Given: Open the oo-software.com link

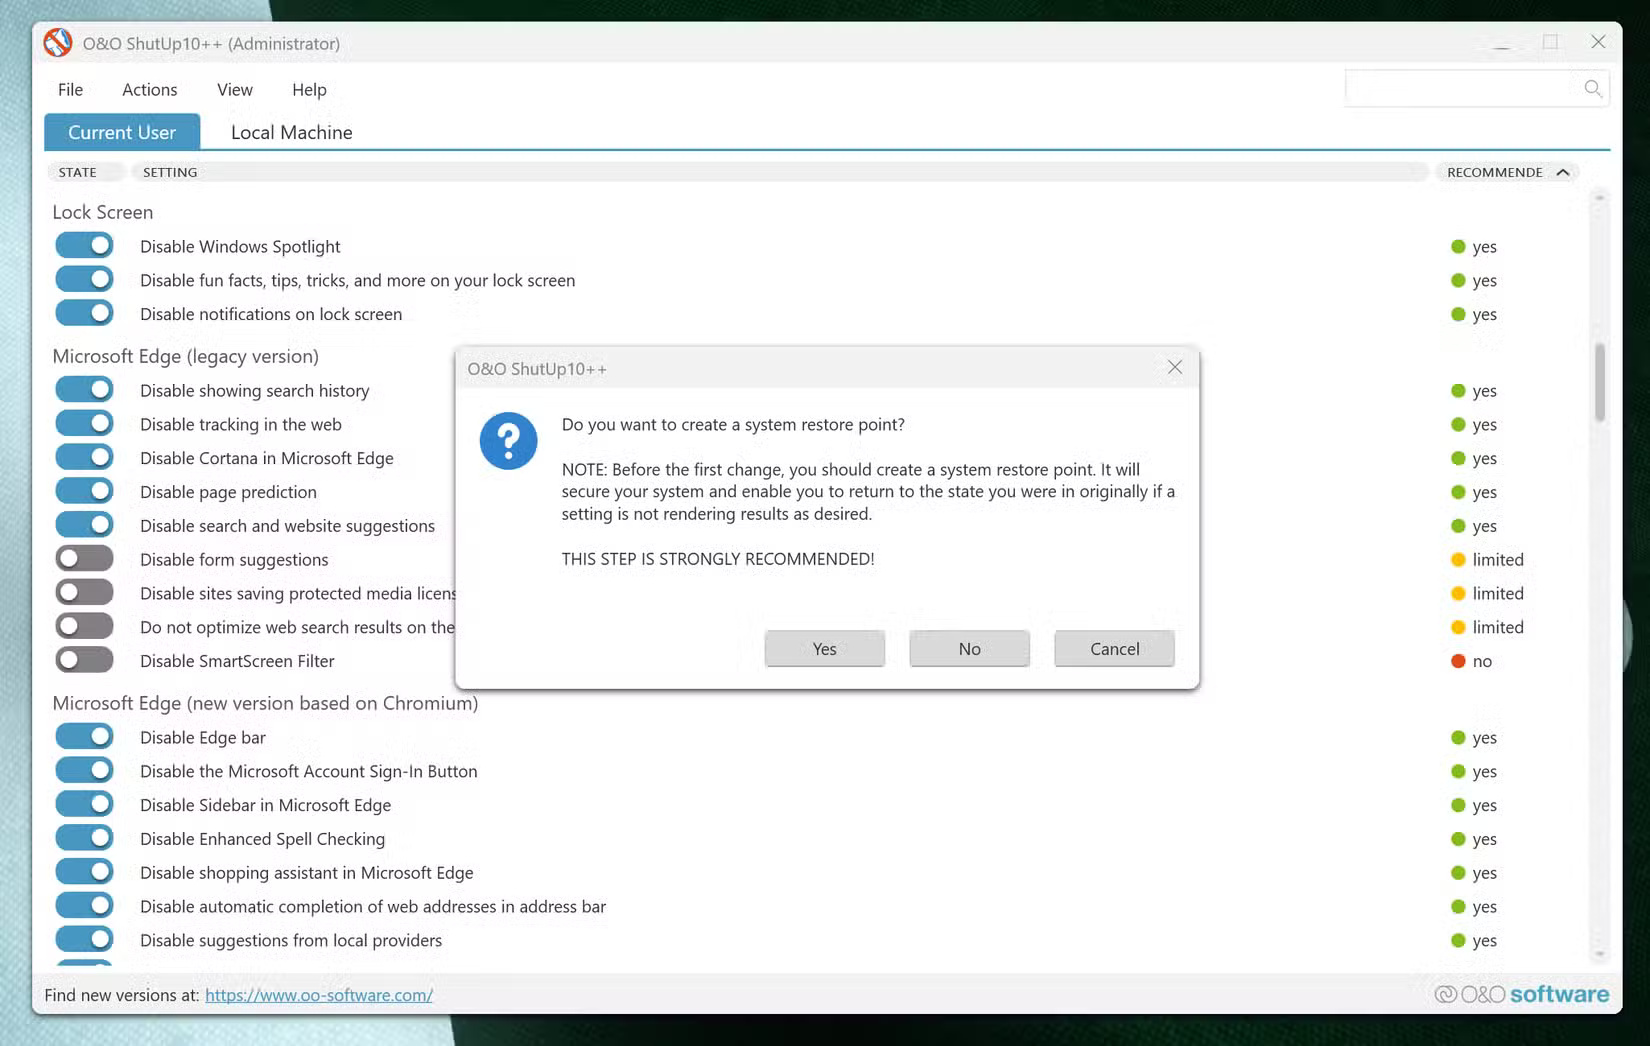Looking at the screenshot, I should [x=319, y=995].
